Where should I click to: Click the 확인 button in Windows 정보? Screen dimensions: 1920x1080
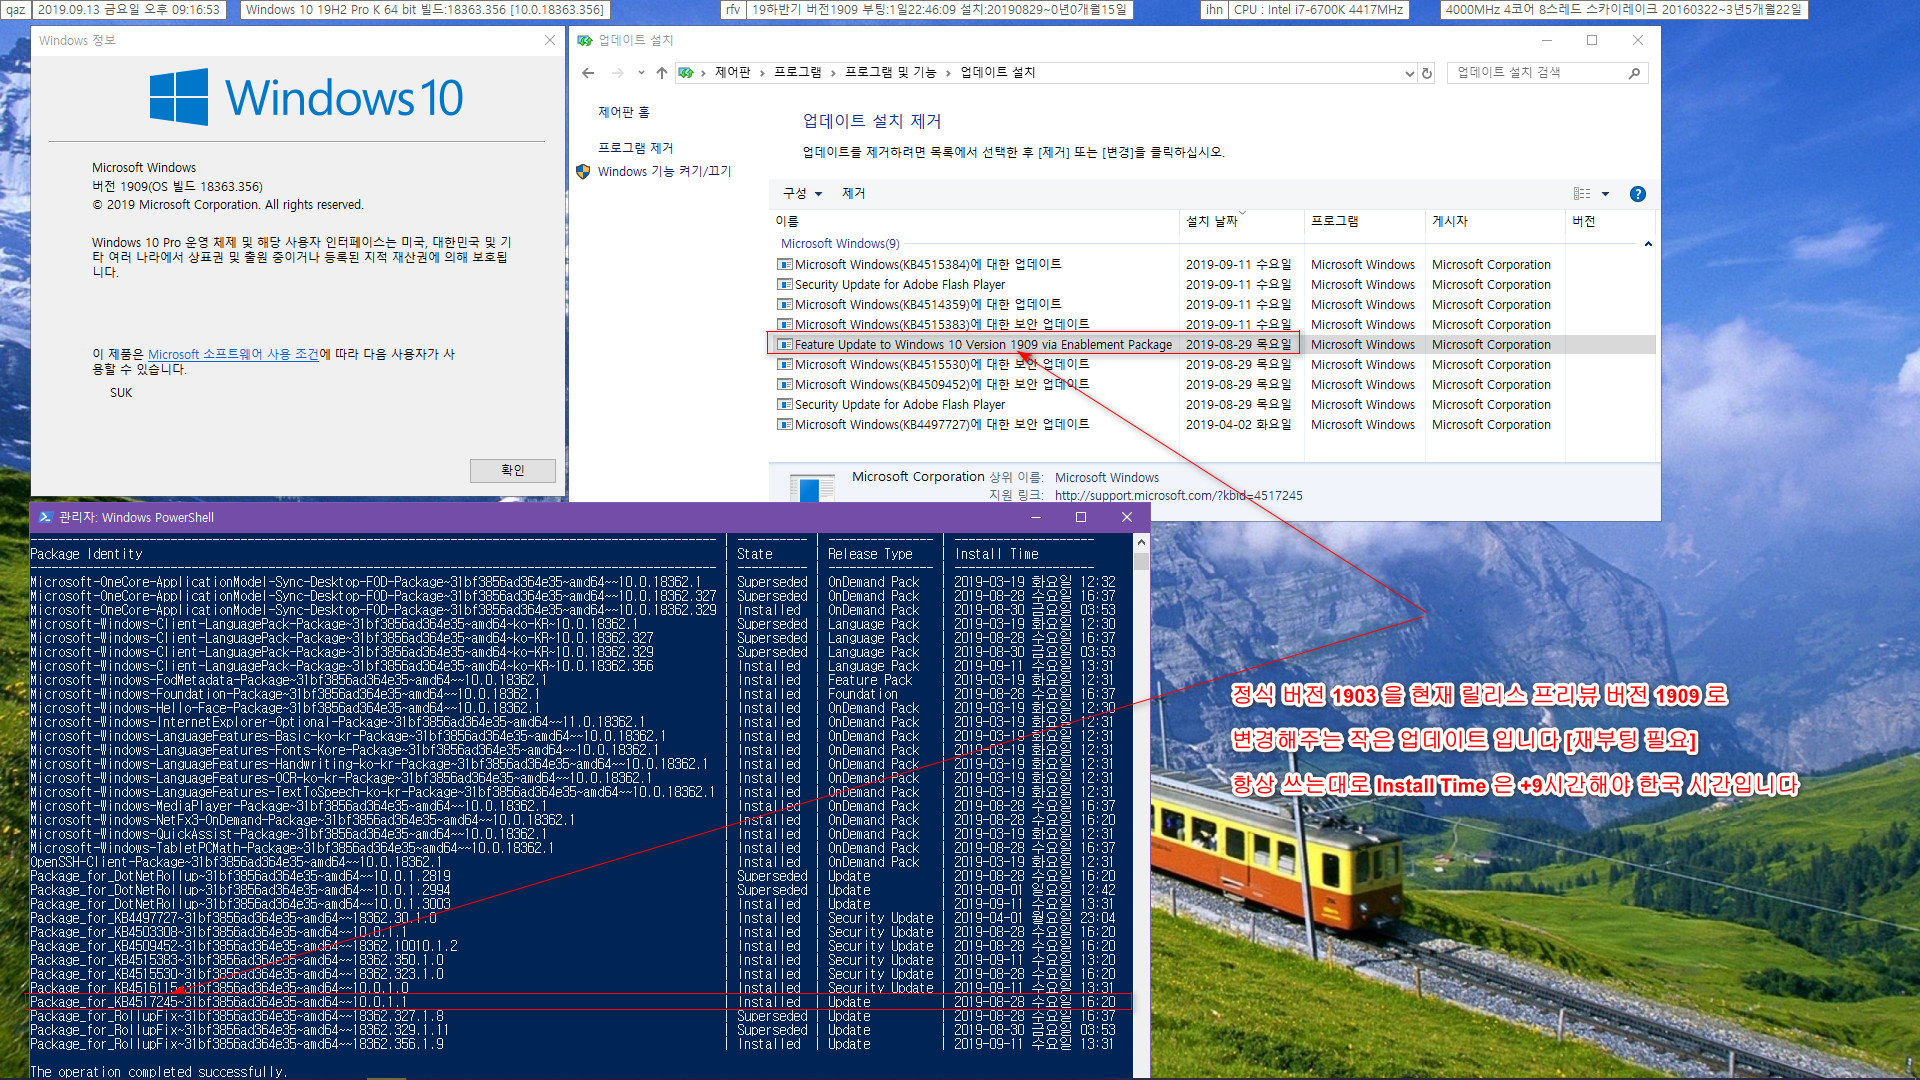(512, 470)
